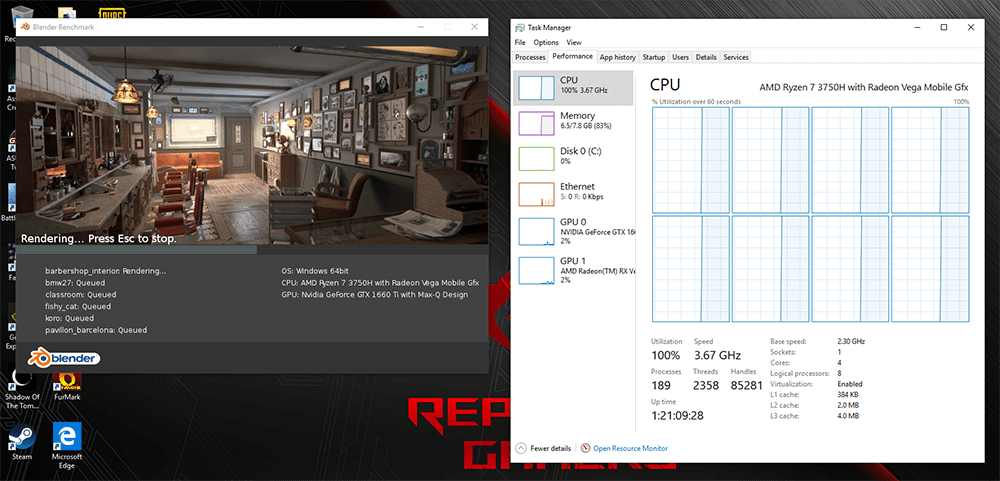Click the first logical processor graph
The width and height of the screenshot is (1000, 481).
pyautogui.click(x=691, y=160)
